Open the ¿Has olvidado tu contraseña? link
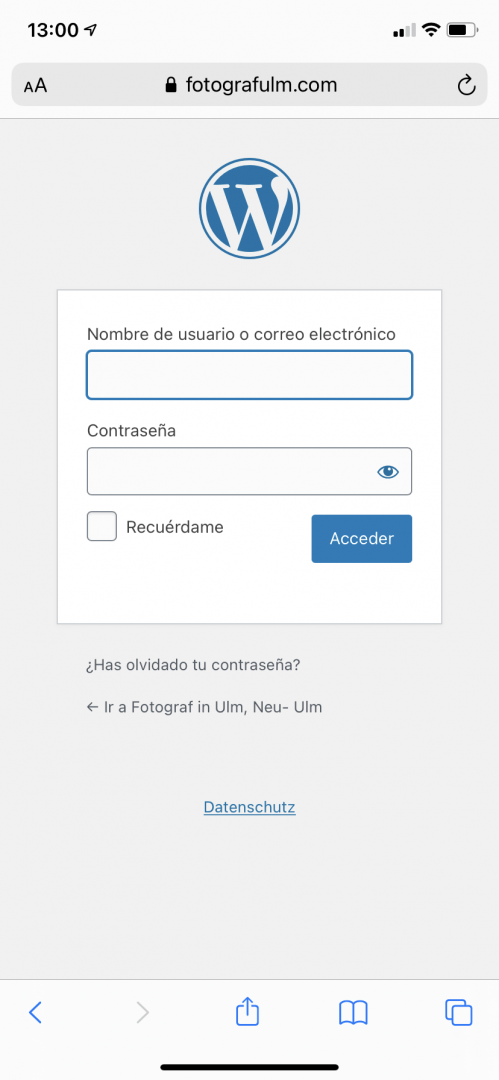Screen dimensions: 499x1080 click(193, 665)
